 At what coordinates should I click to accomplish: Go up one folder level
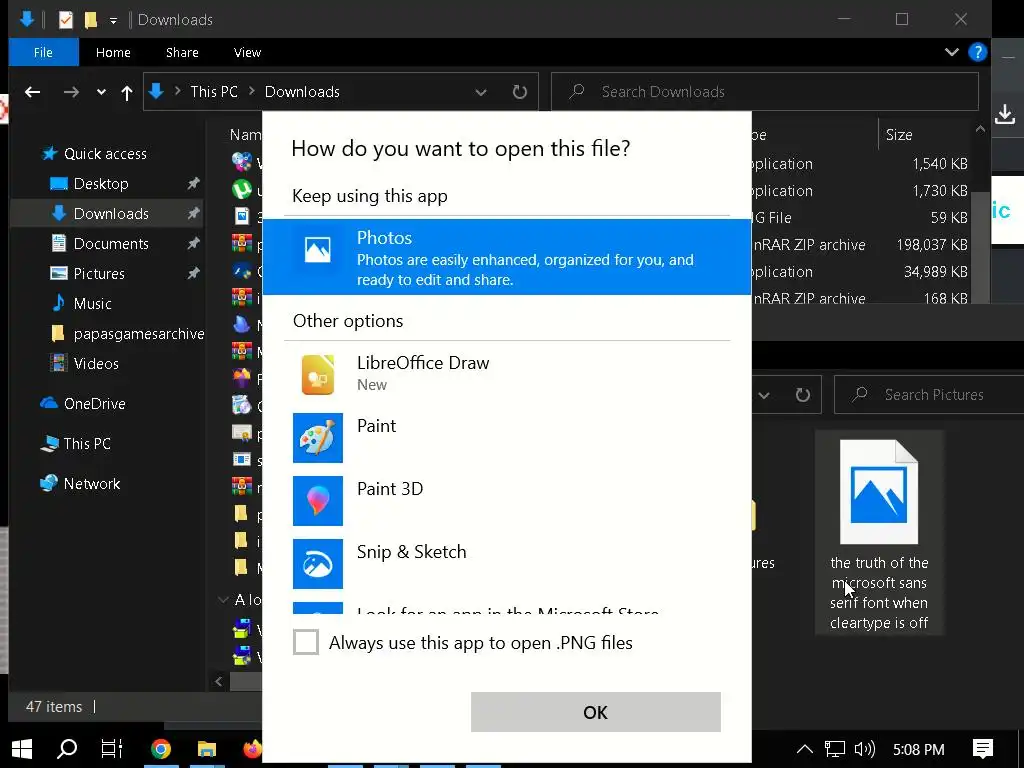[x=127, y=93]
